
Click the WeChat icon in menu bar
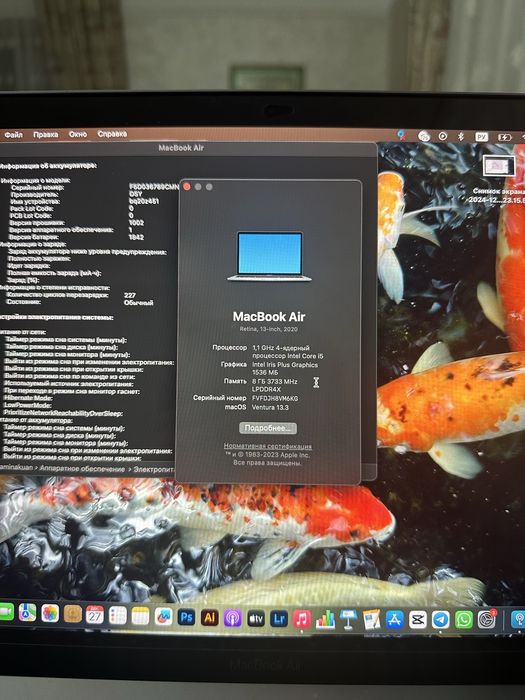(424, 136)
